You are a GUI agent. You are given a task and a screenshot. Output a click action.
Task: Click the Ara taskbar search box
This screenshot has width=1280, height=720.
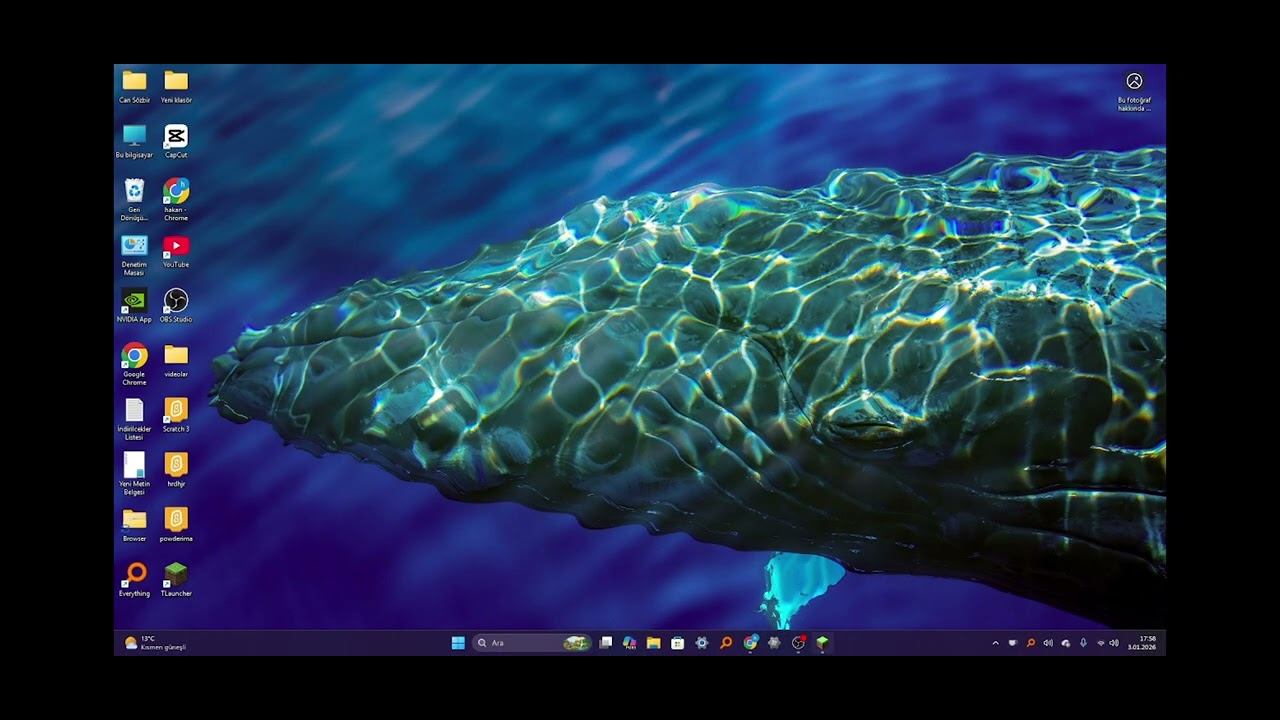[533, 643]
